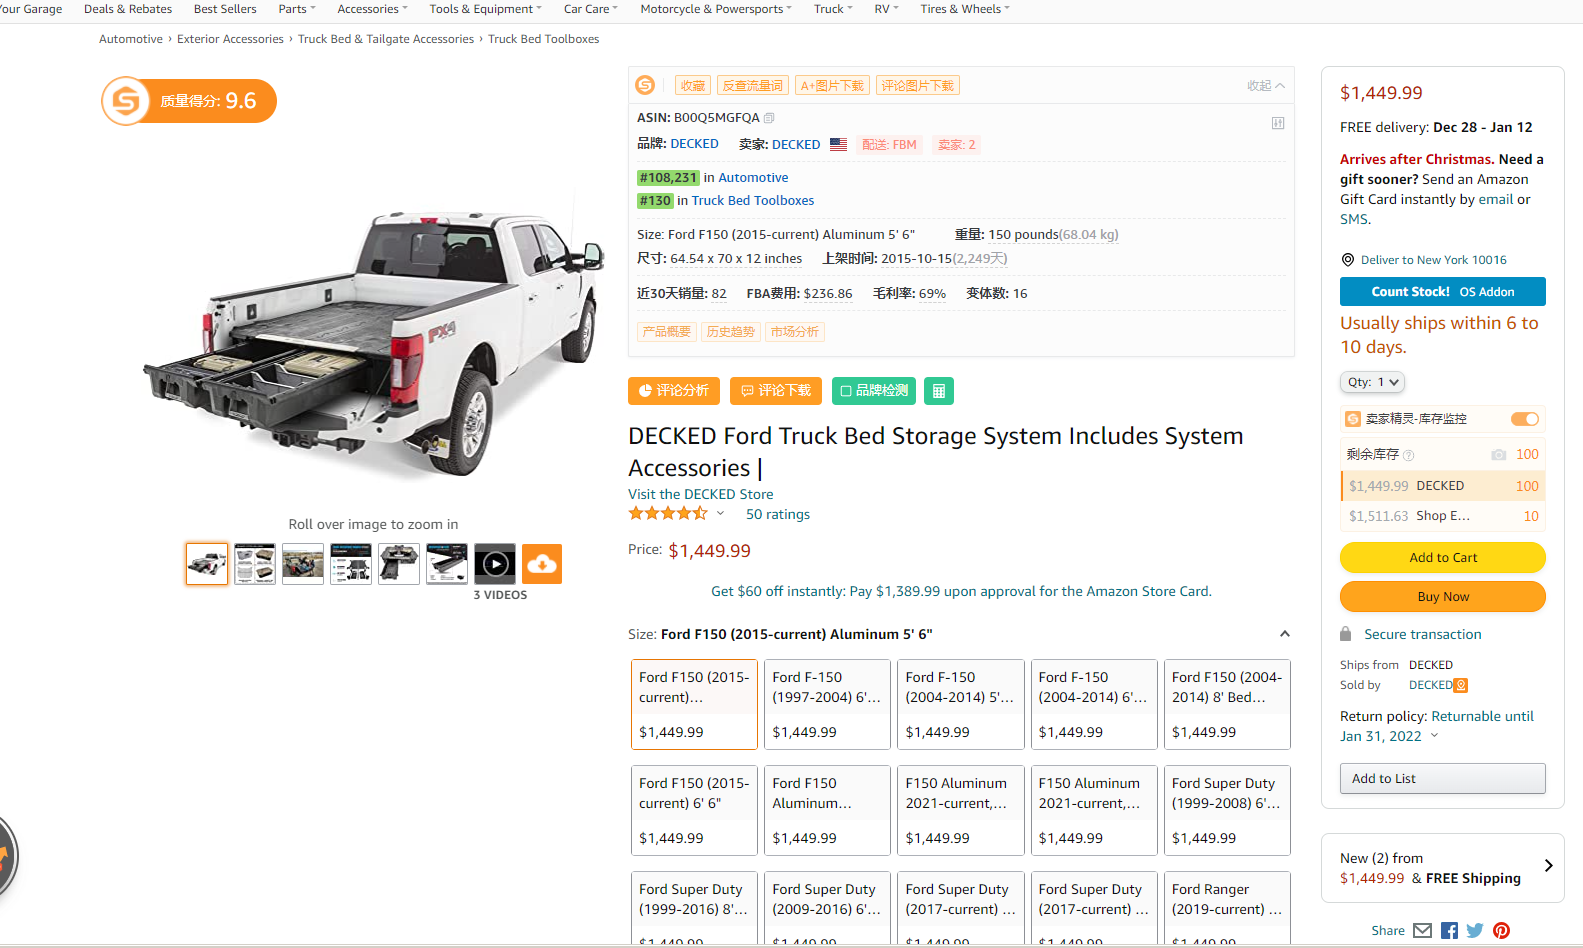Open the Parts menu dropdown

click(x=296, y=9)
